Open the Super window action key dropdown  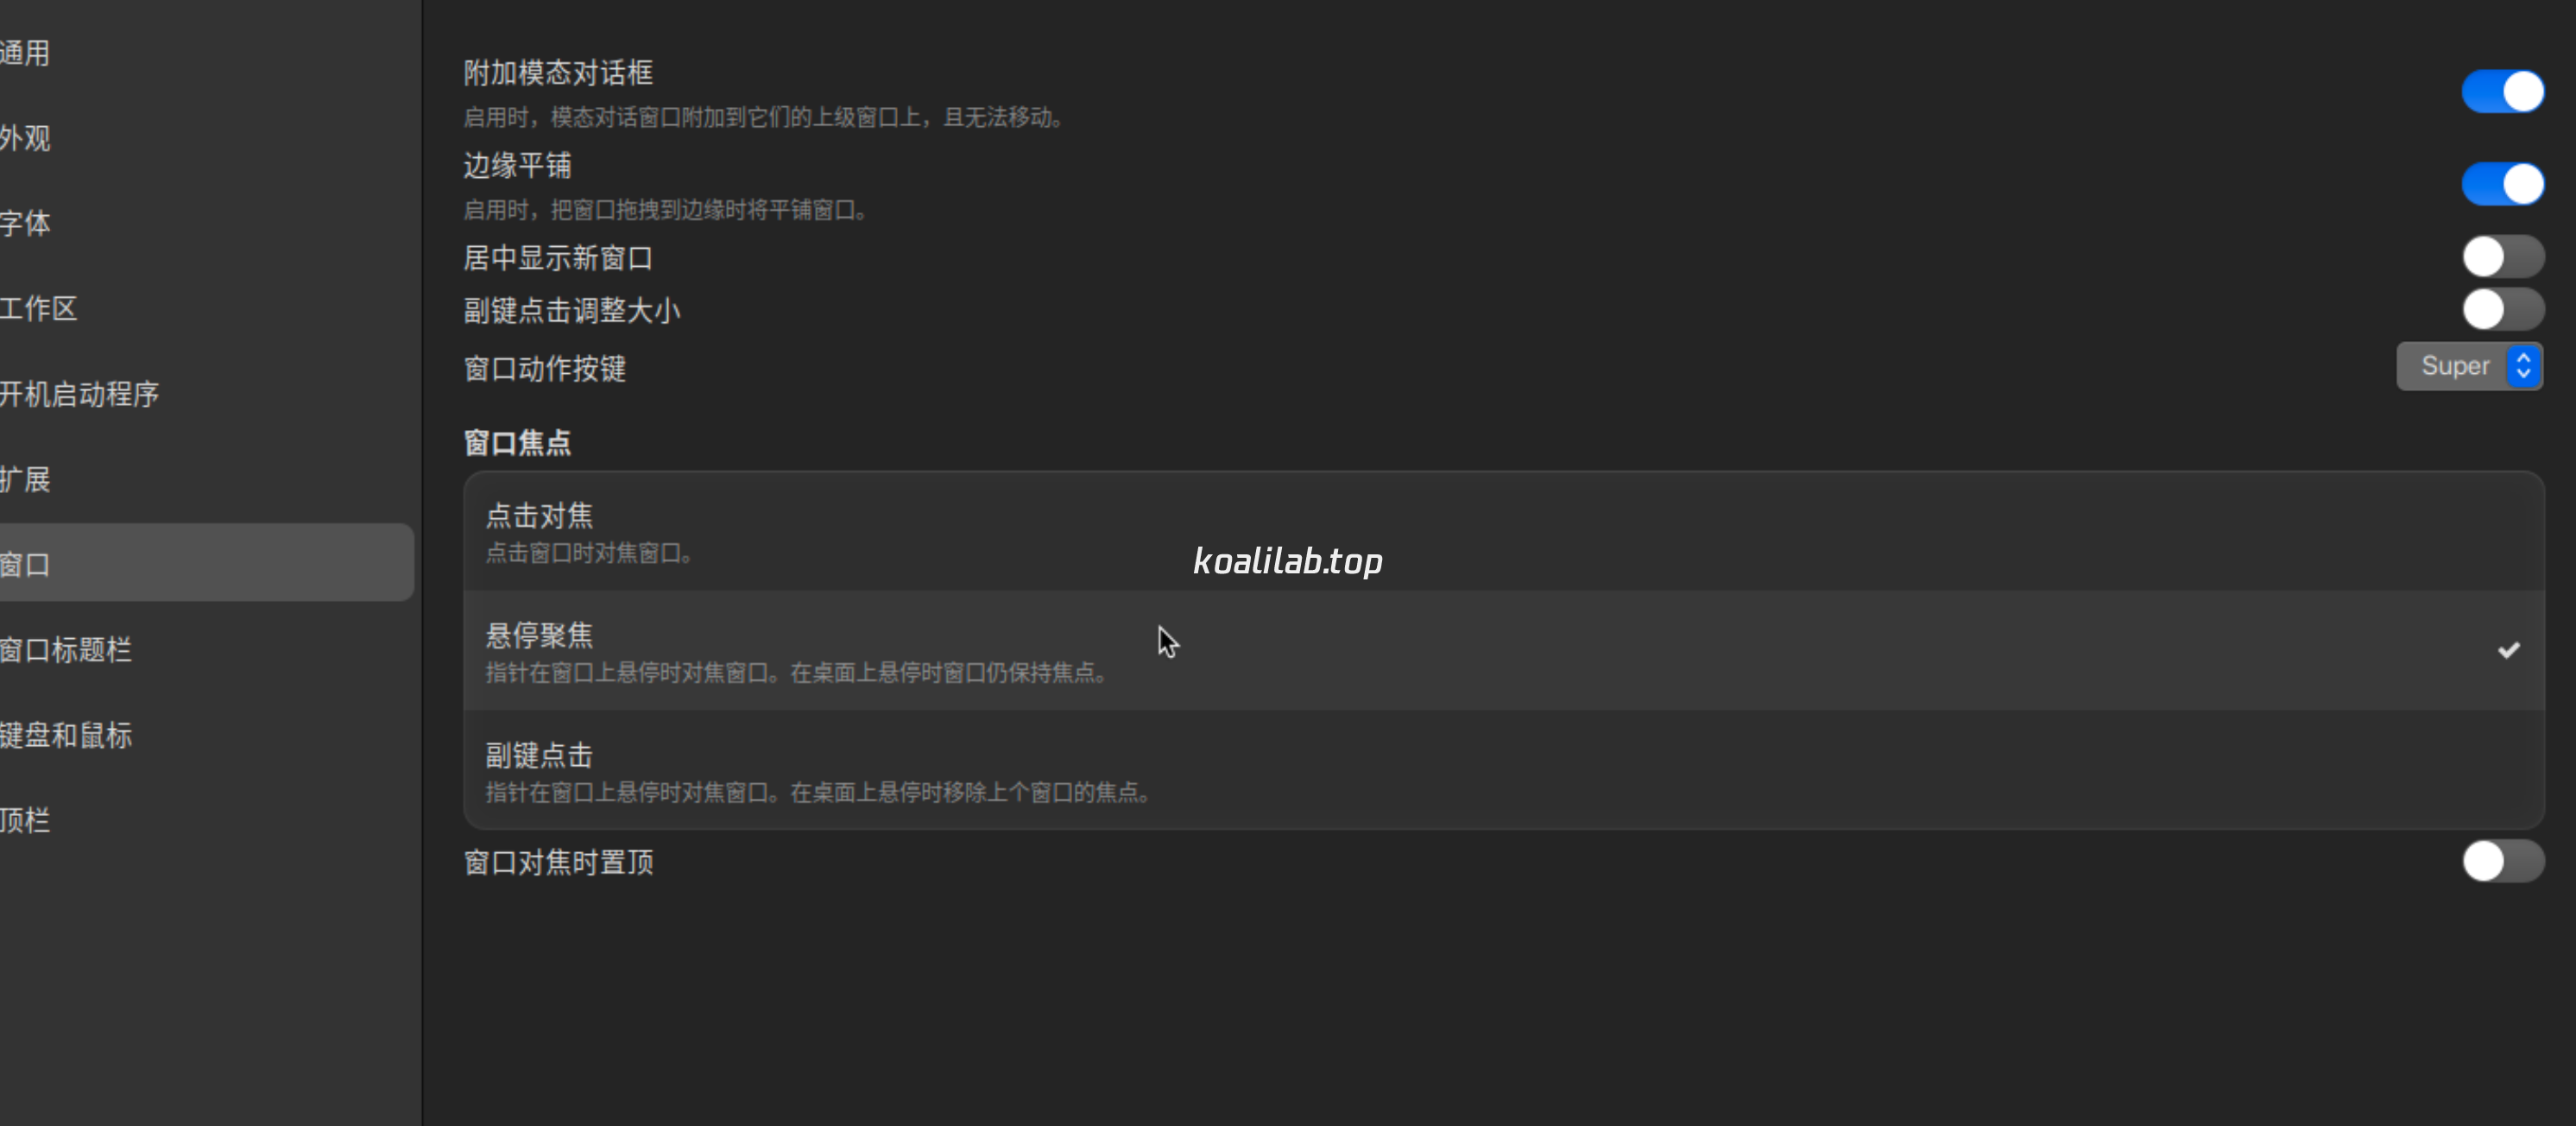click(2469, 366)
